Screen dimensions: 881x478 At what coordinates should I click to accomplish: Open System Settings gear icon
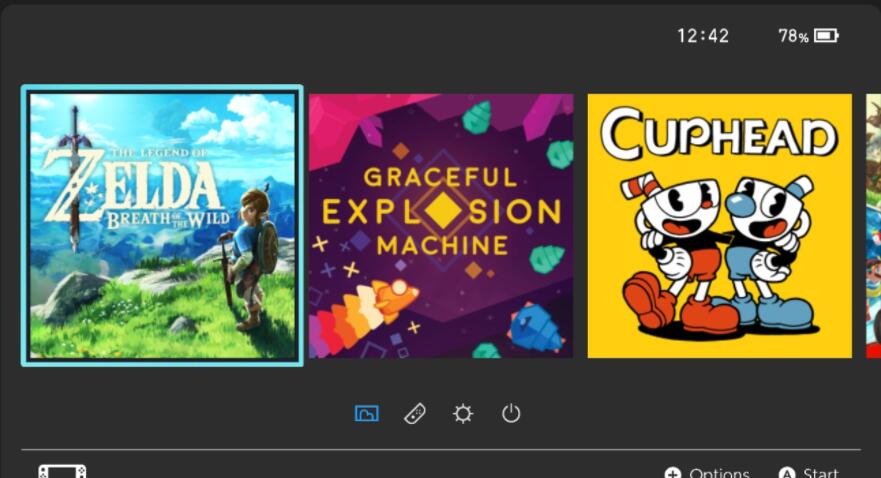[463, 414]
